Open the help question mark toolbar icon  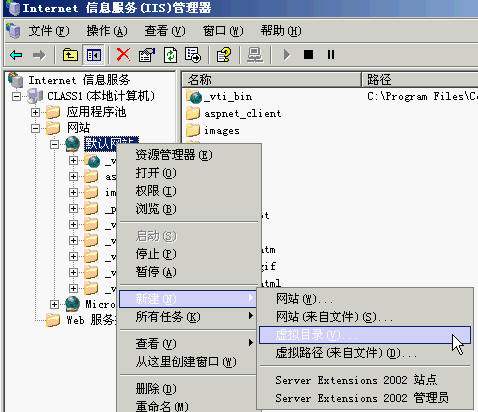pos(224,55)
